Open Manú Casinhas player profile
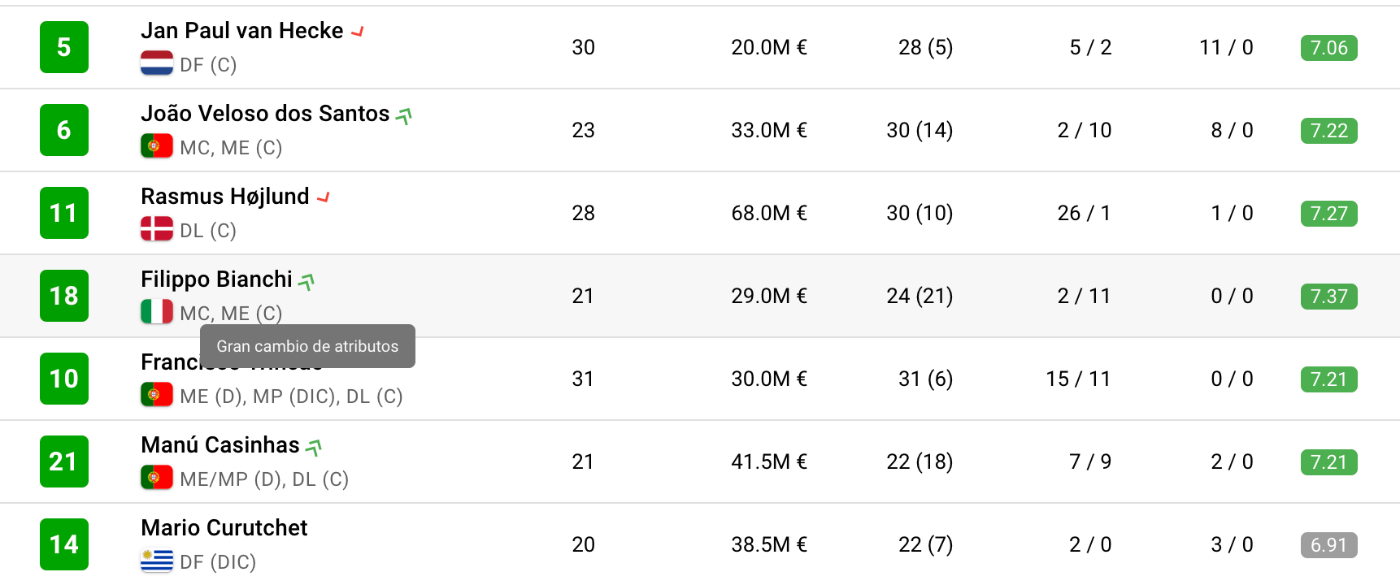The height and width of the screenshot is (585, 1400). point(220,445)
